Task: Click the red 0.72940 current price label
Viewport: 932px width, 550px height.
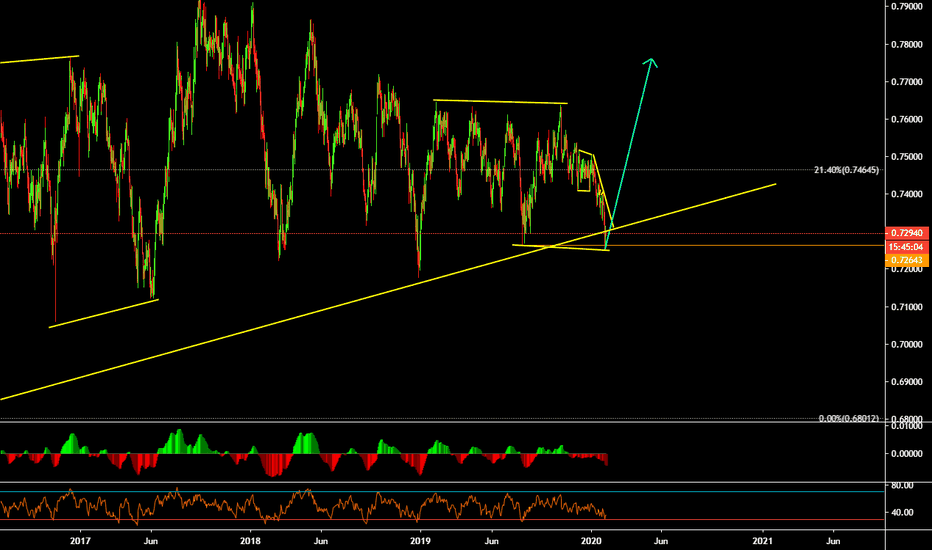Action: pyautogui.click(x=906, y=233)
